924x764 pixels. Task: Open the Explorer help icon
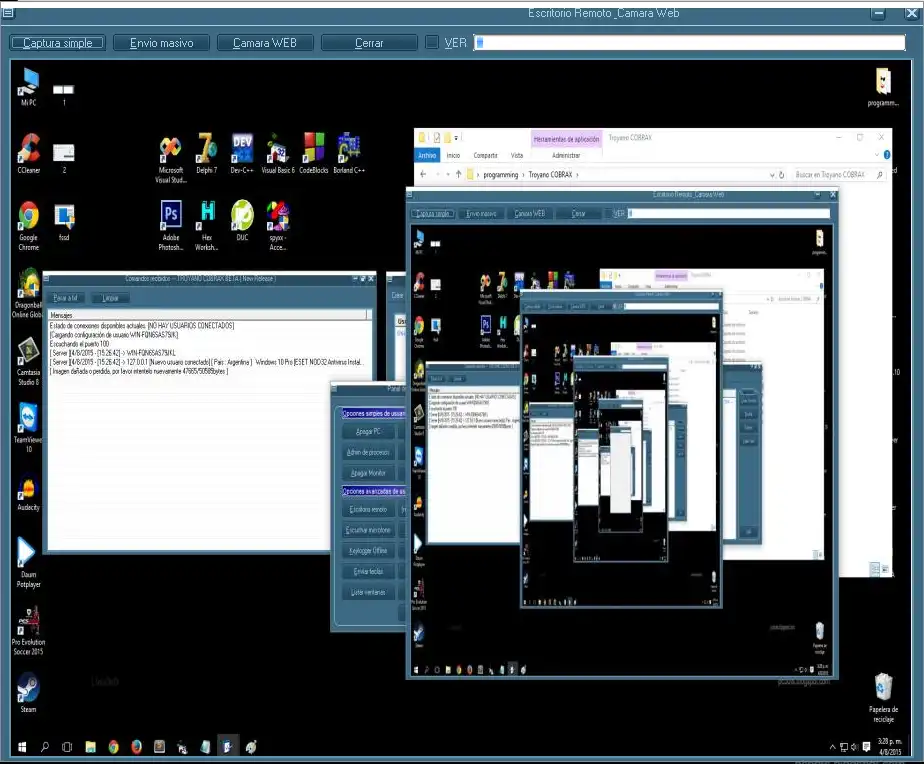pos(886,154)
